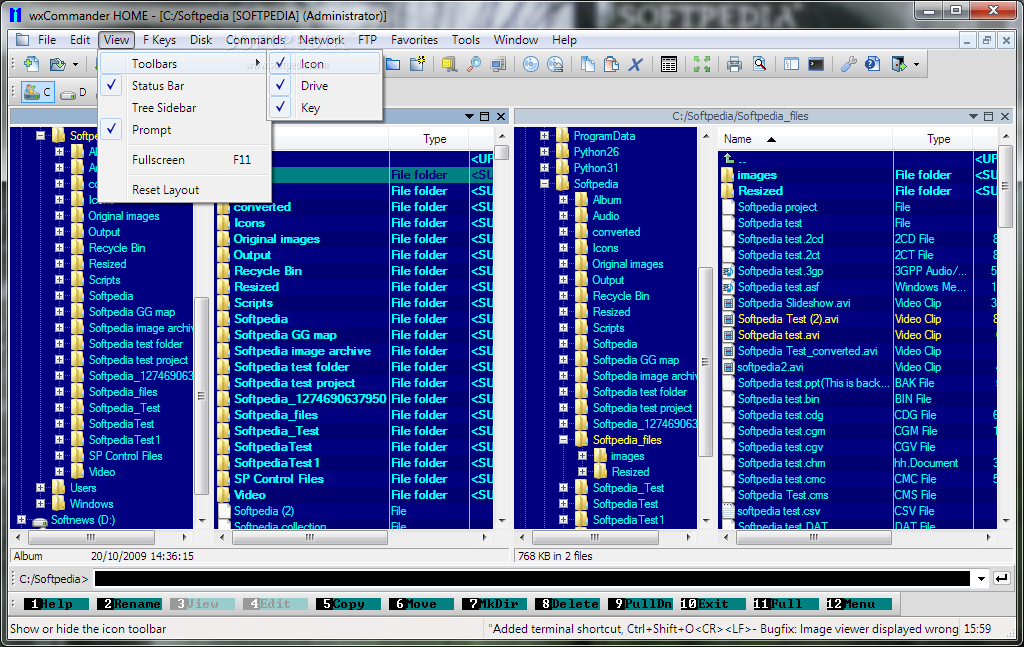This screenshot has height=647, width=1024.
Task: Click the wrench settings toolbar icon
Action: pos(848,64)
